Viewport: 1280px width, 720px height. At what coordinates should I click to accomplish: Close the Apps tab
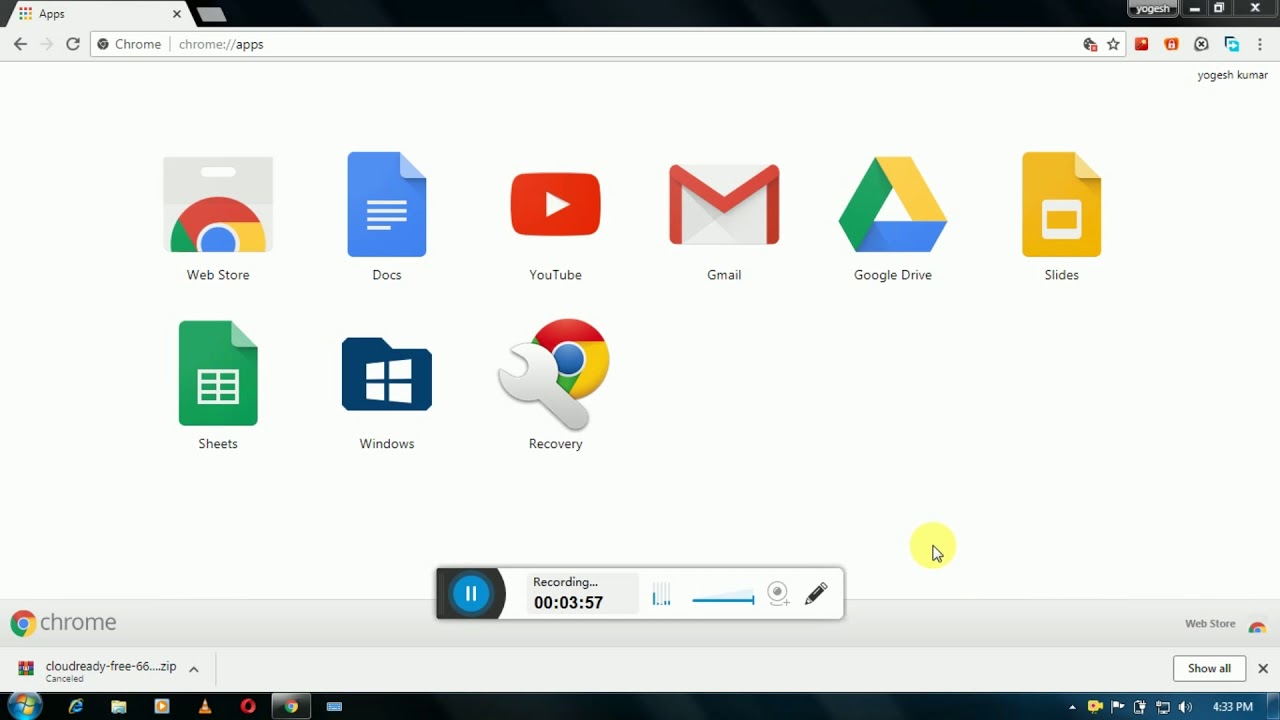(177, 14)
